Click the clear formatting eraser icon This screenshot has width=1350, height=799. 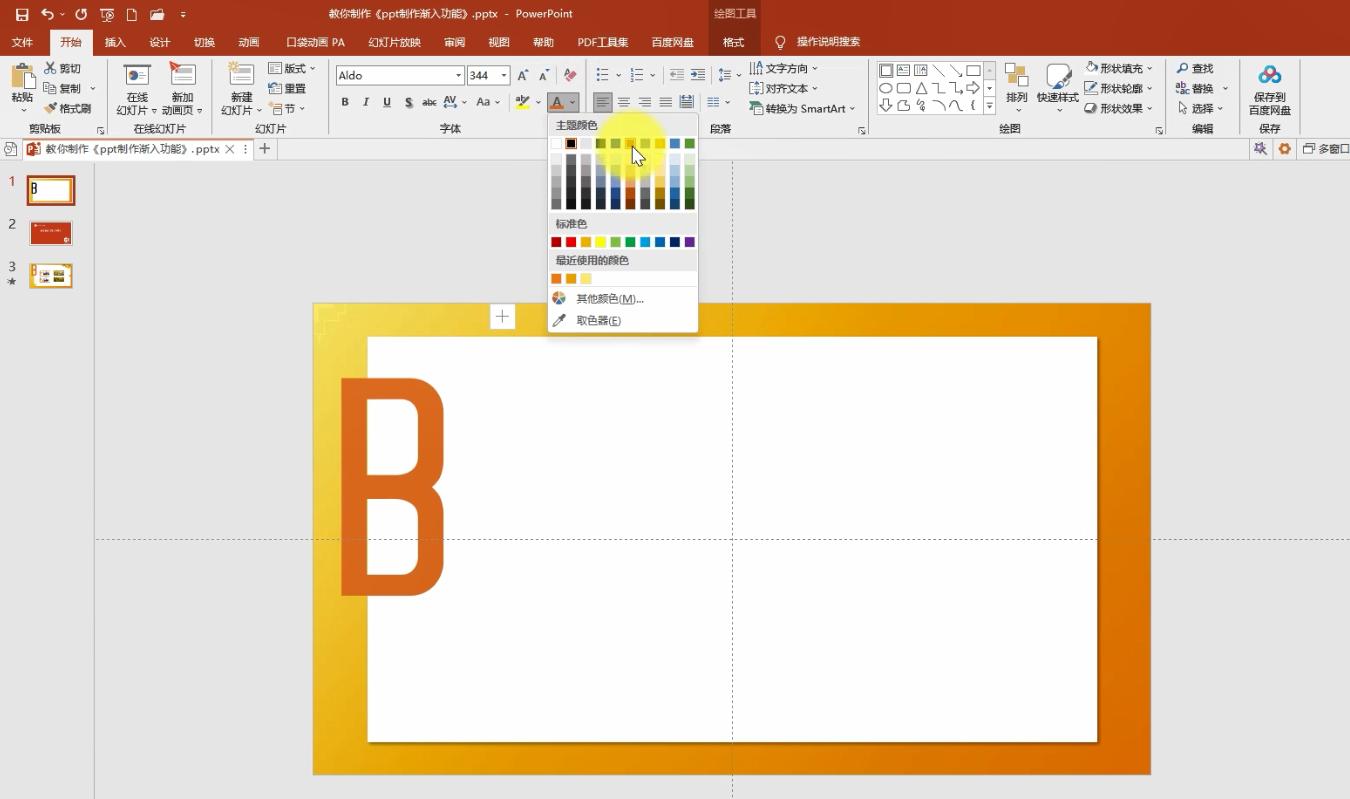click(570, 75)
